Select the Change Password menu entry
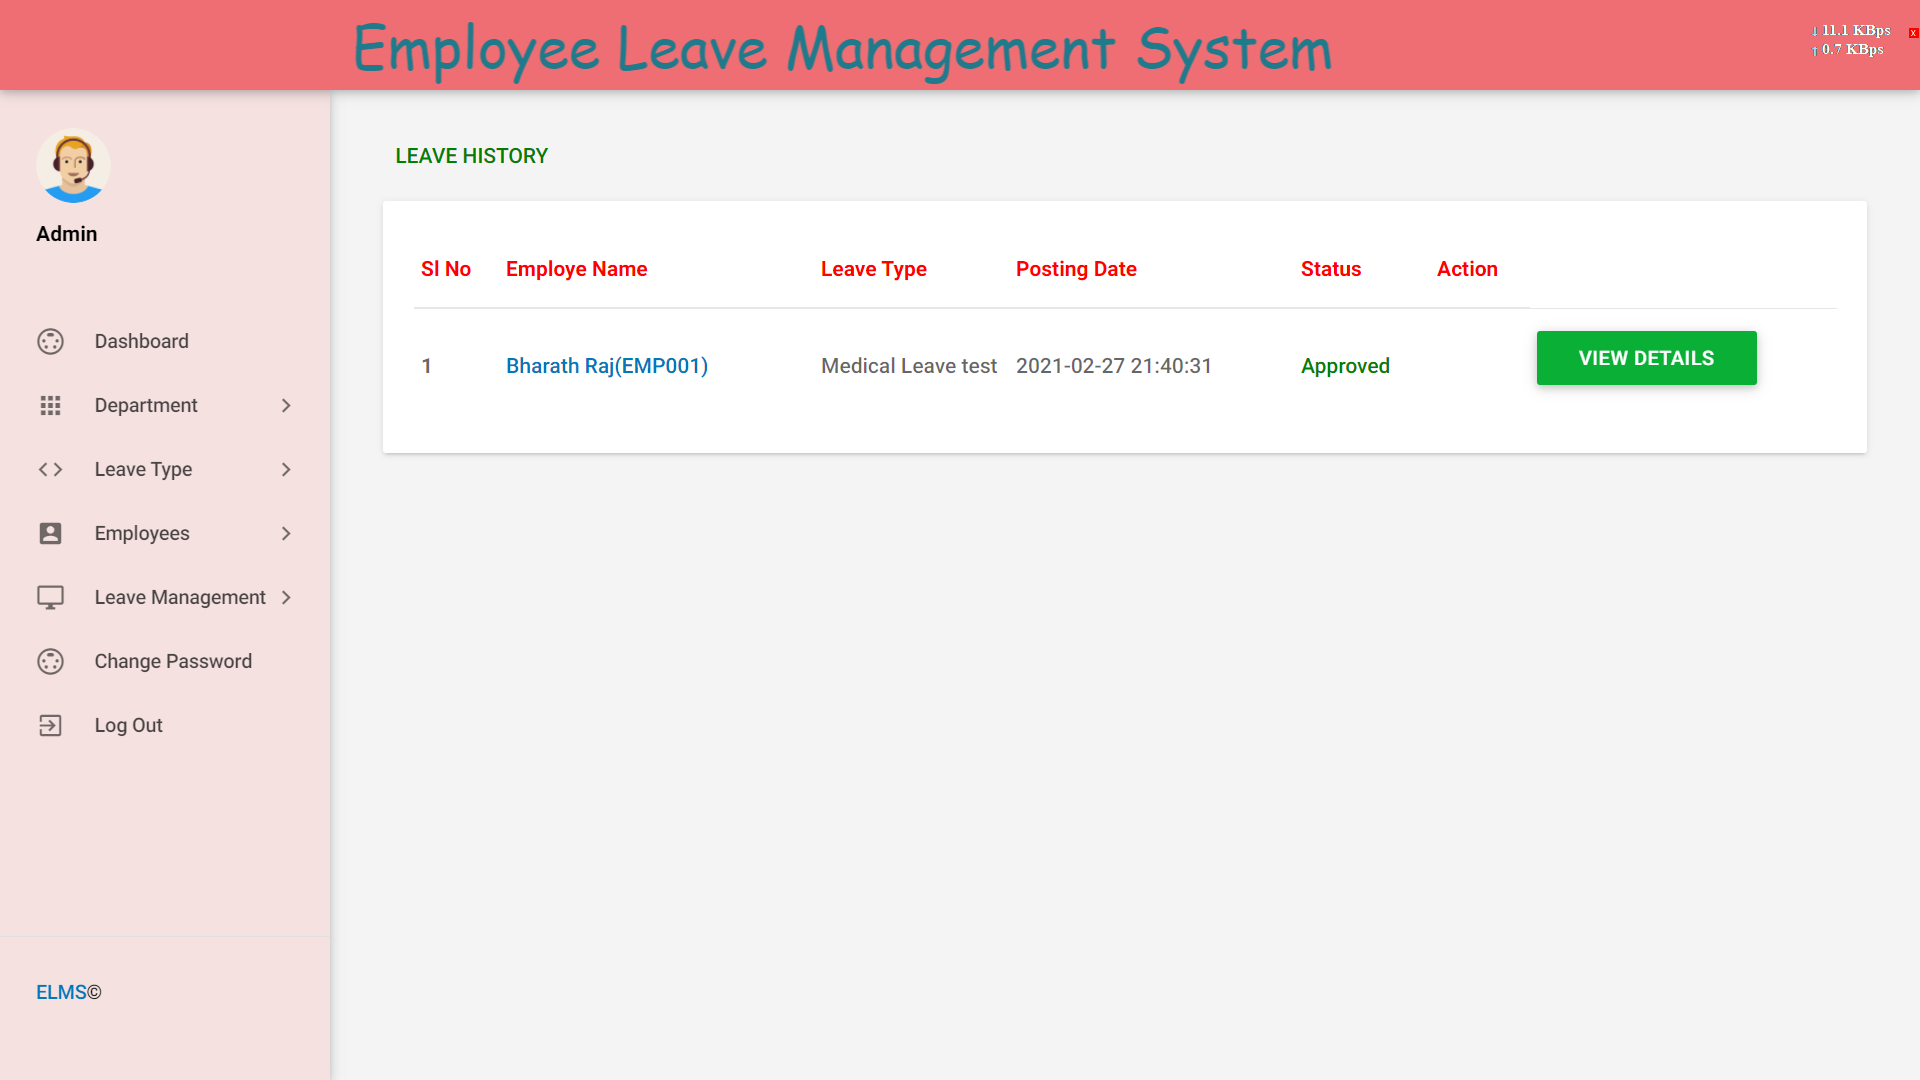The image size is (1920, 1080). tap(172, 661)
